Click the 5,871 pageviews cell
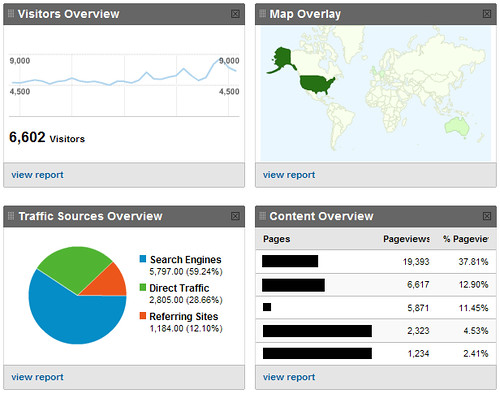 pyautogui.click(x=418, y=308)
